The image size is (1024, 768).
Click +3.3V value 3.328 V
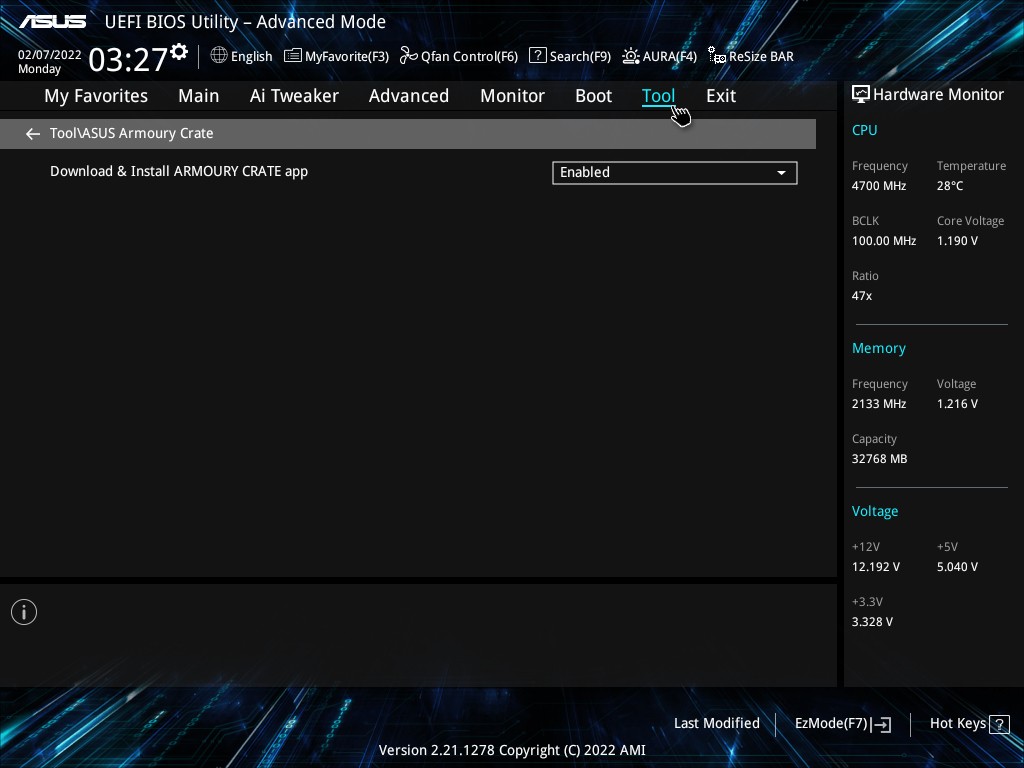pyautogui.click(x=872, y=622)
